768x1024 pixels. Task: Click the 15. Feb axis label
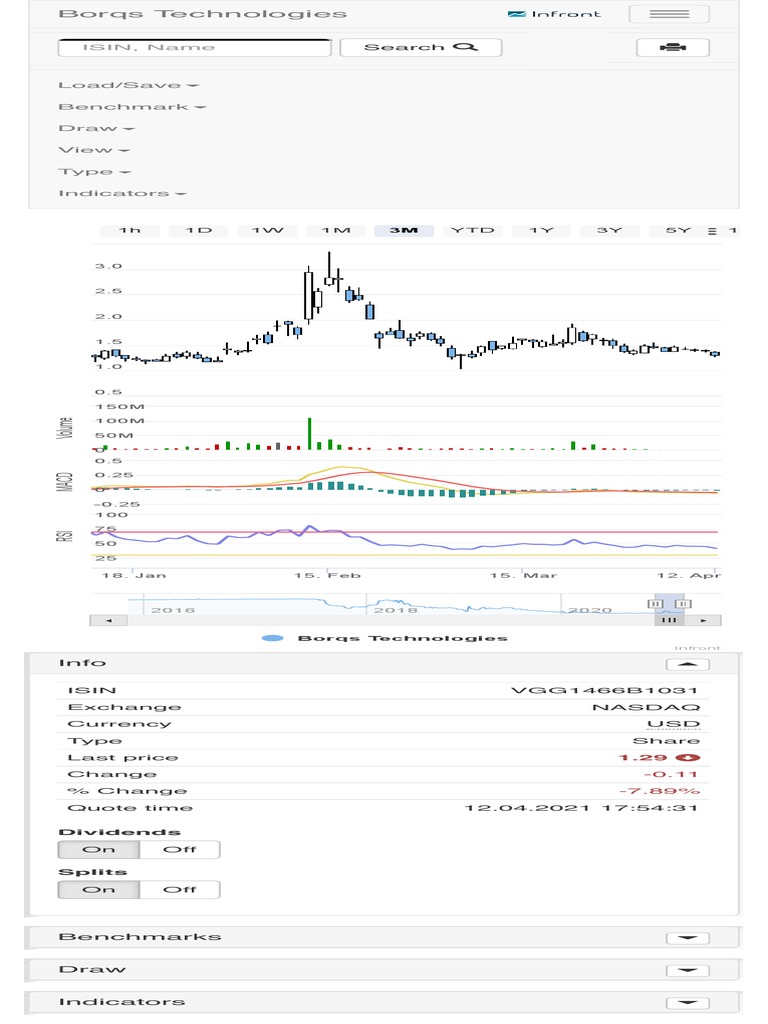point(327,575)
